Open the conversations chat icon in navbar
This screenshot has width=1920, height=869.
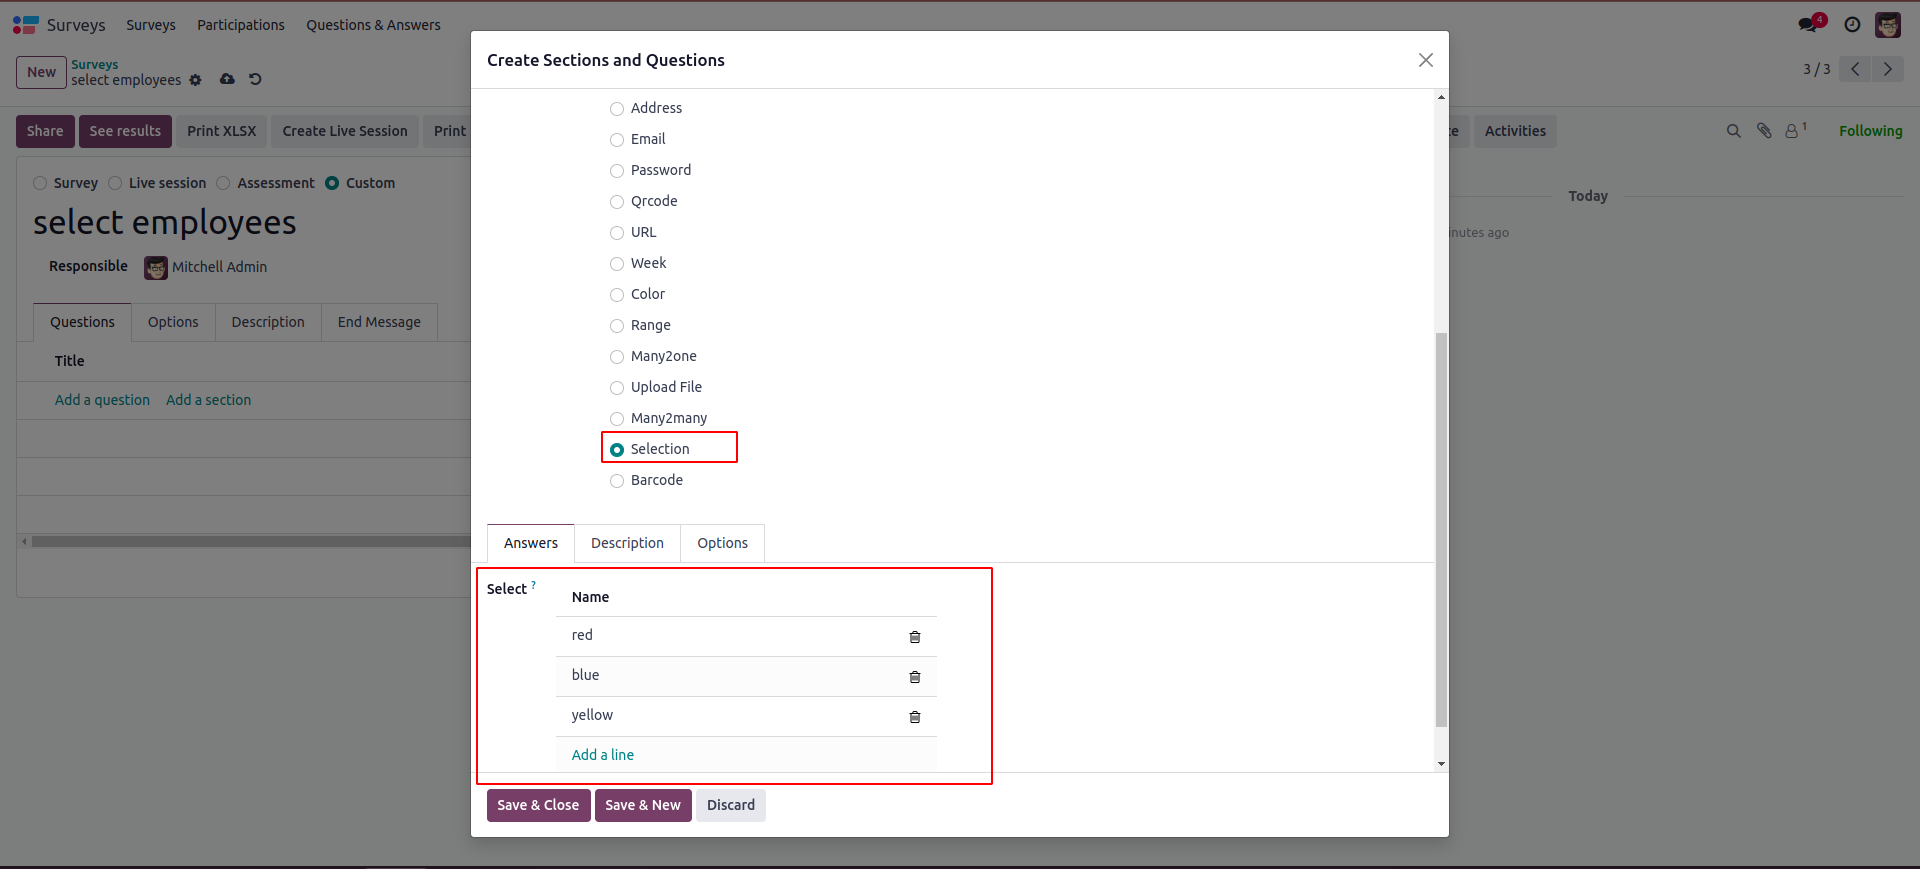1808,25
